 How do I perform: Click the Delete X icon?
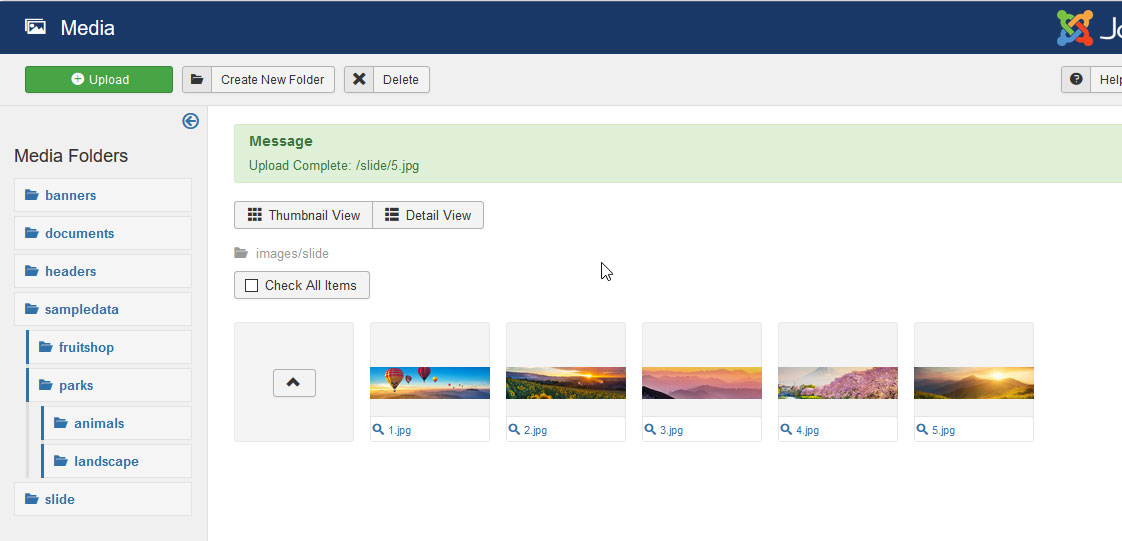click(359, 80)
